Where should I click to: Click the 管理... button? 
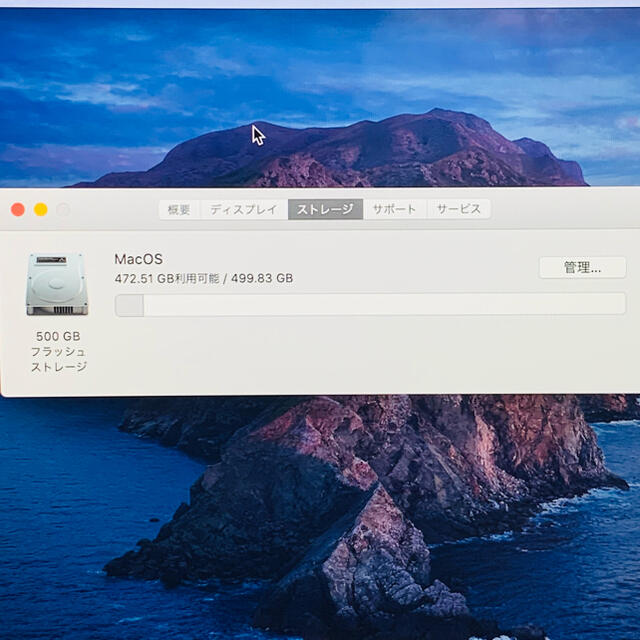point(582,268)
